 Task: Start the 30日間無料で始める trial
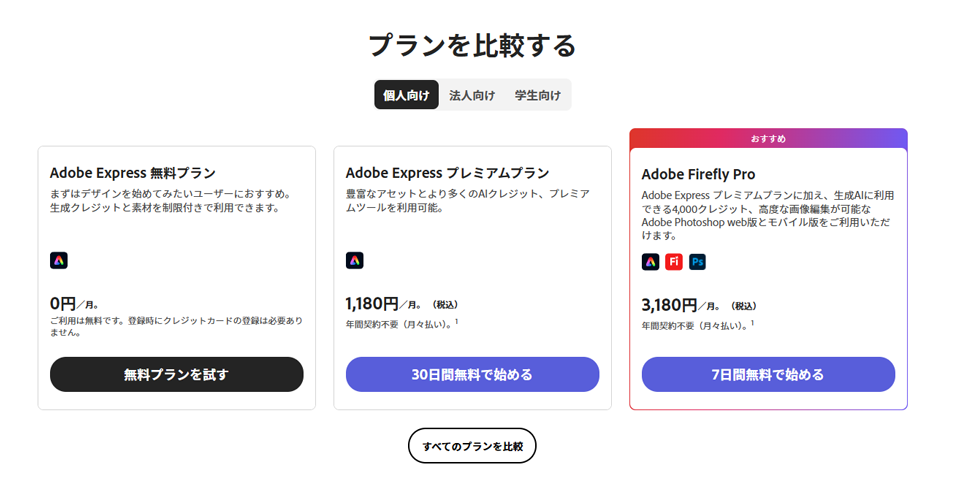[x=472, y=374]
